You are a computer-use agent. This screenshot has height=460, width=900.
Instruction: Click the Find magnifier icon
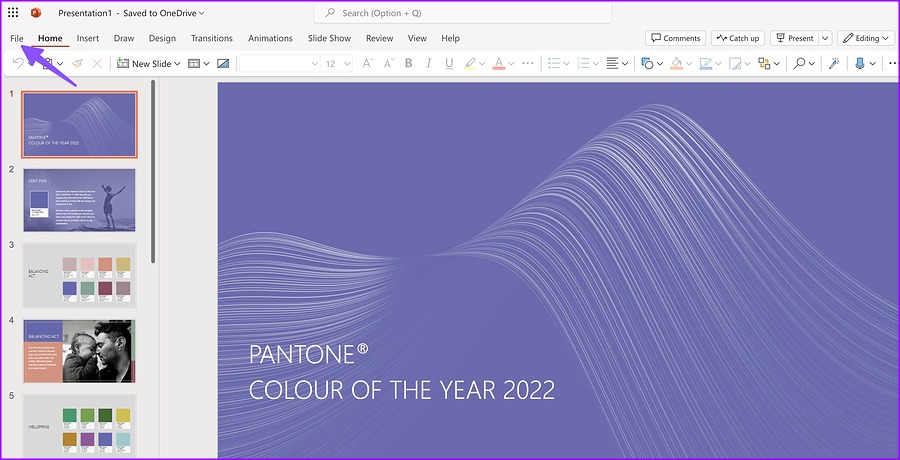coord(799,63)
